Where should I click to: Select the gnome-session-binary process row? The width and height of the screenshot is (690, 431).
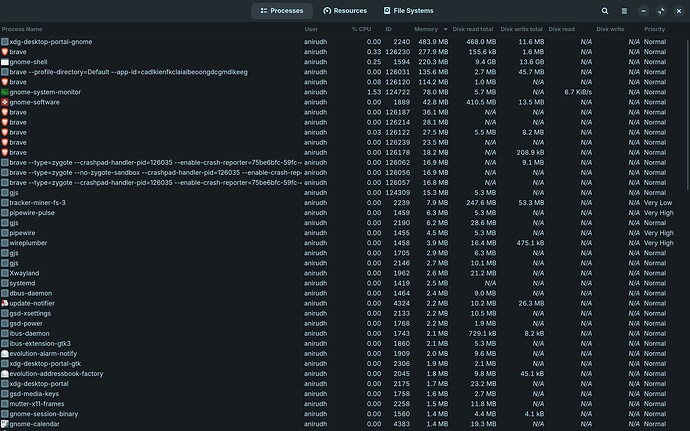343,414
